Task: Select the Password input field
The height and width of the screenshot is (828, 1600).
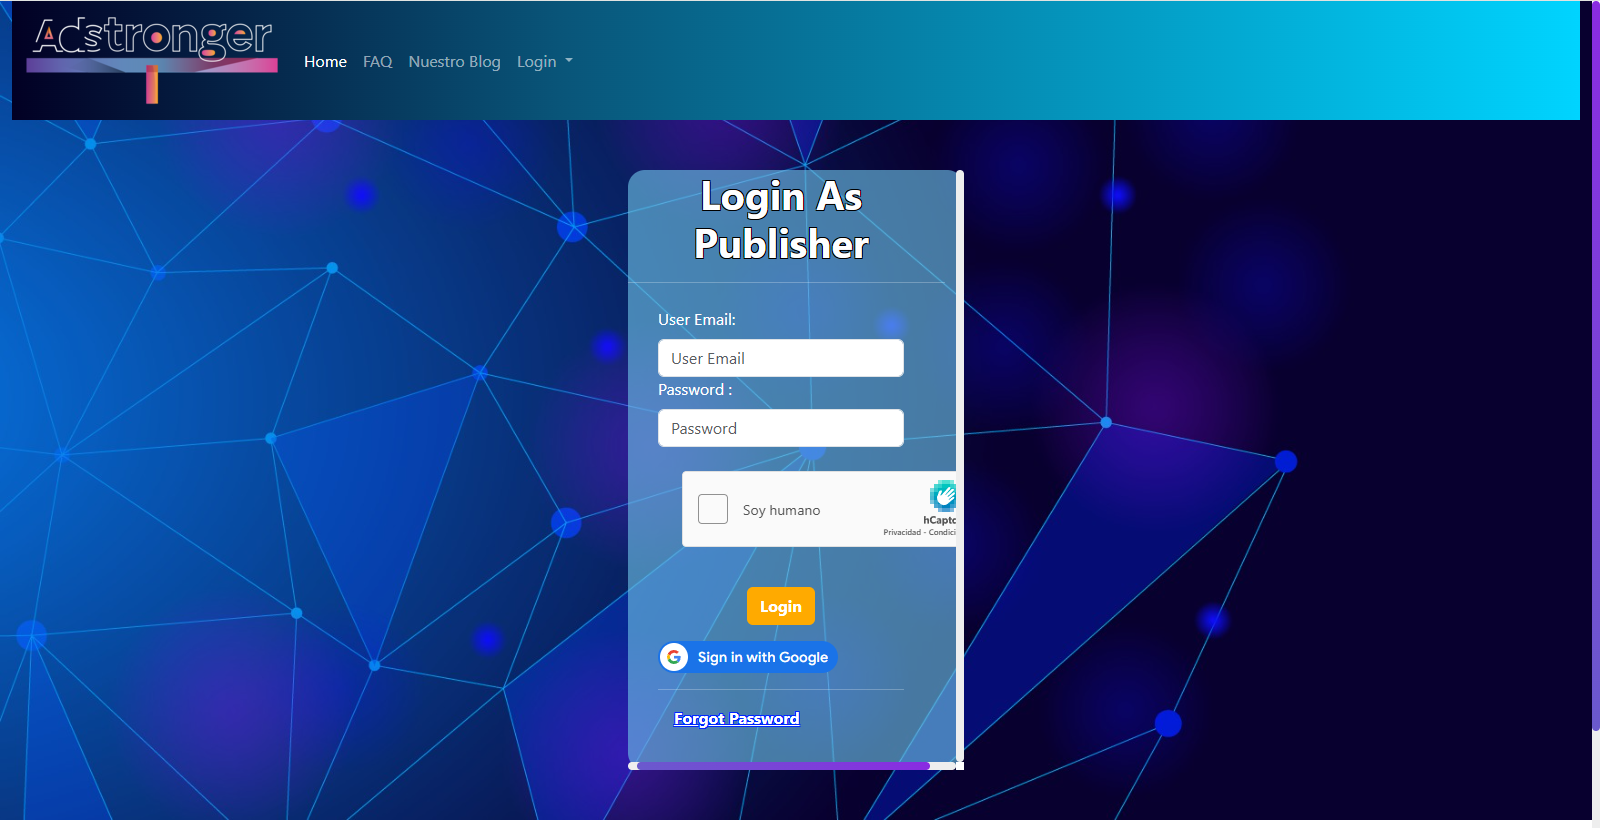Action: tap(780, 428)
